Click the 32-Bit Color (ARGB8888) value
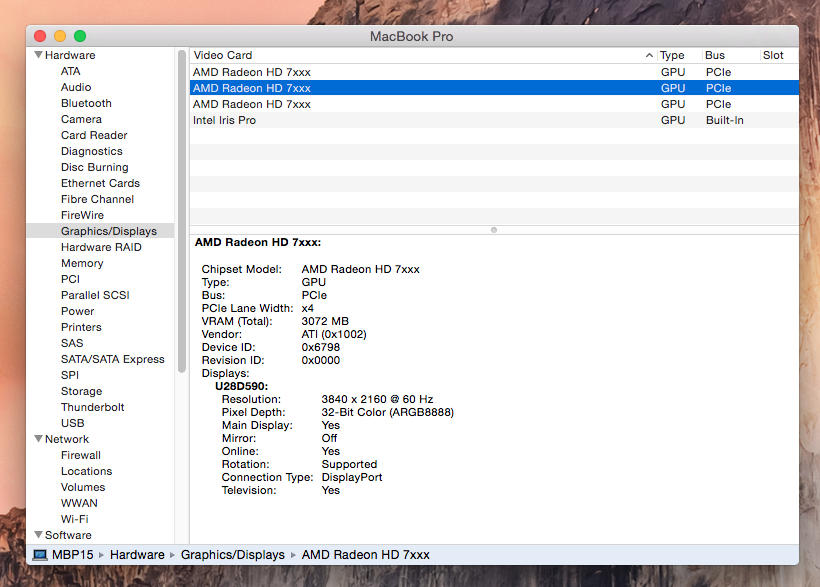820x587 pixels. [388, 412]
